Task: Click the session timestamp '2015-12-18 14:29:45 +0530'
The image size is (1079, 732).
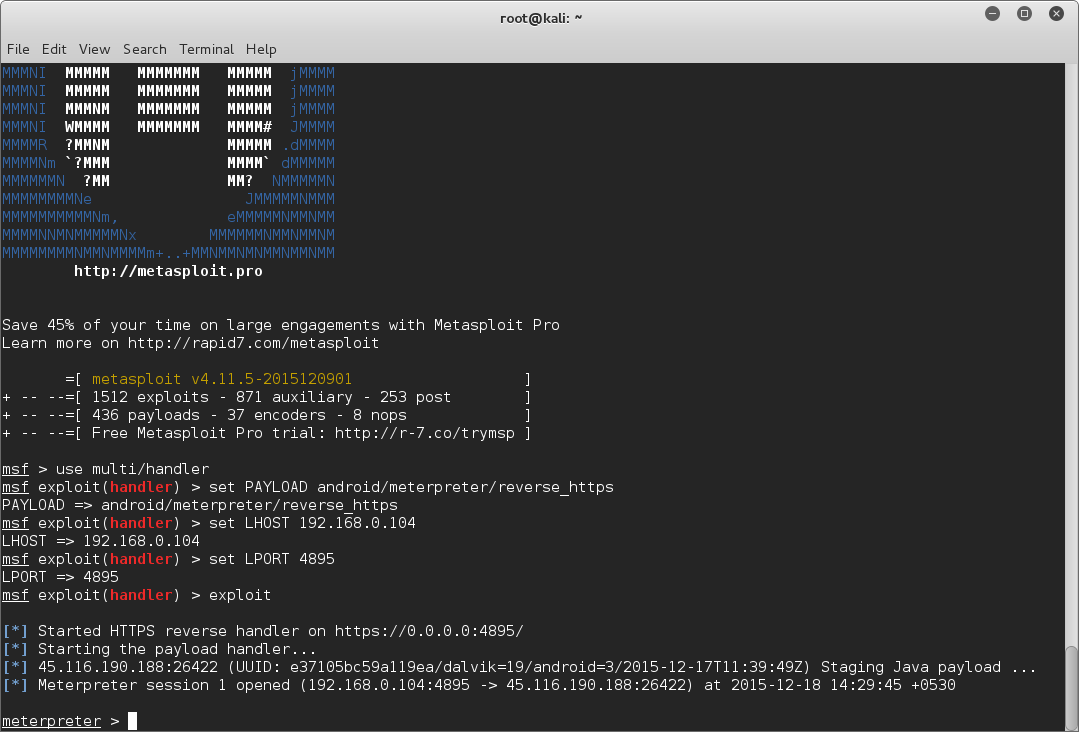Action: pos(843,685)
